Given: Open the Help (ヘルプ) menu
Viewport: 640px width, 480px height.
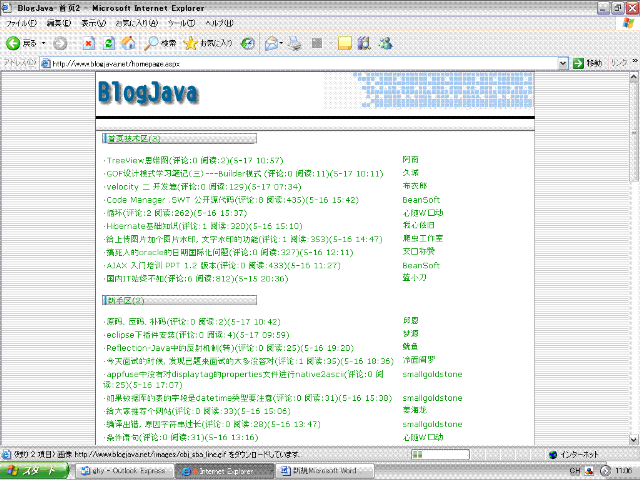Looking at the screenshot, I should [219, 23].
